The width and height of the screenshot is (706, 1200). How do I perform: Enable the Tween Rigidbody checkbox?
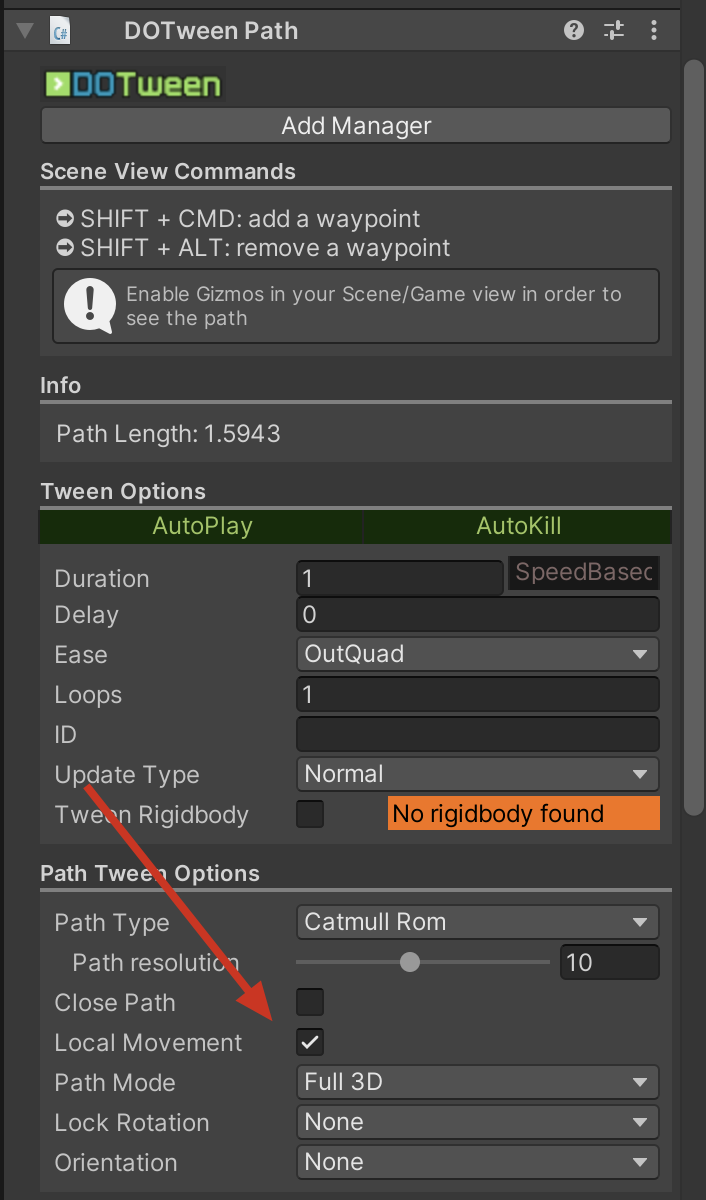coord(310,814)
